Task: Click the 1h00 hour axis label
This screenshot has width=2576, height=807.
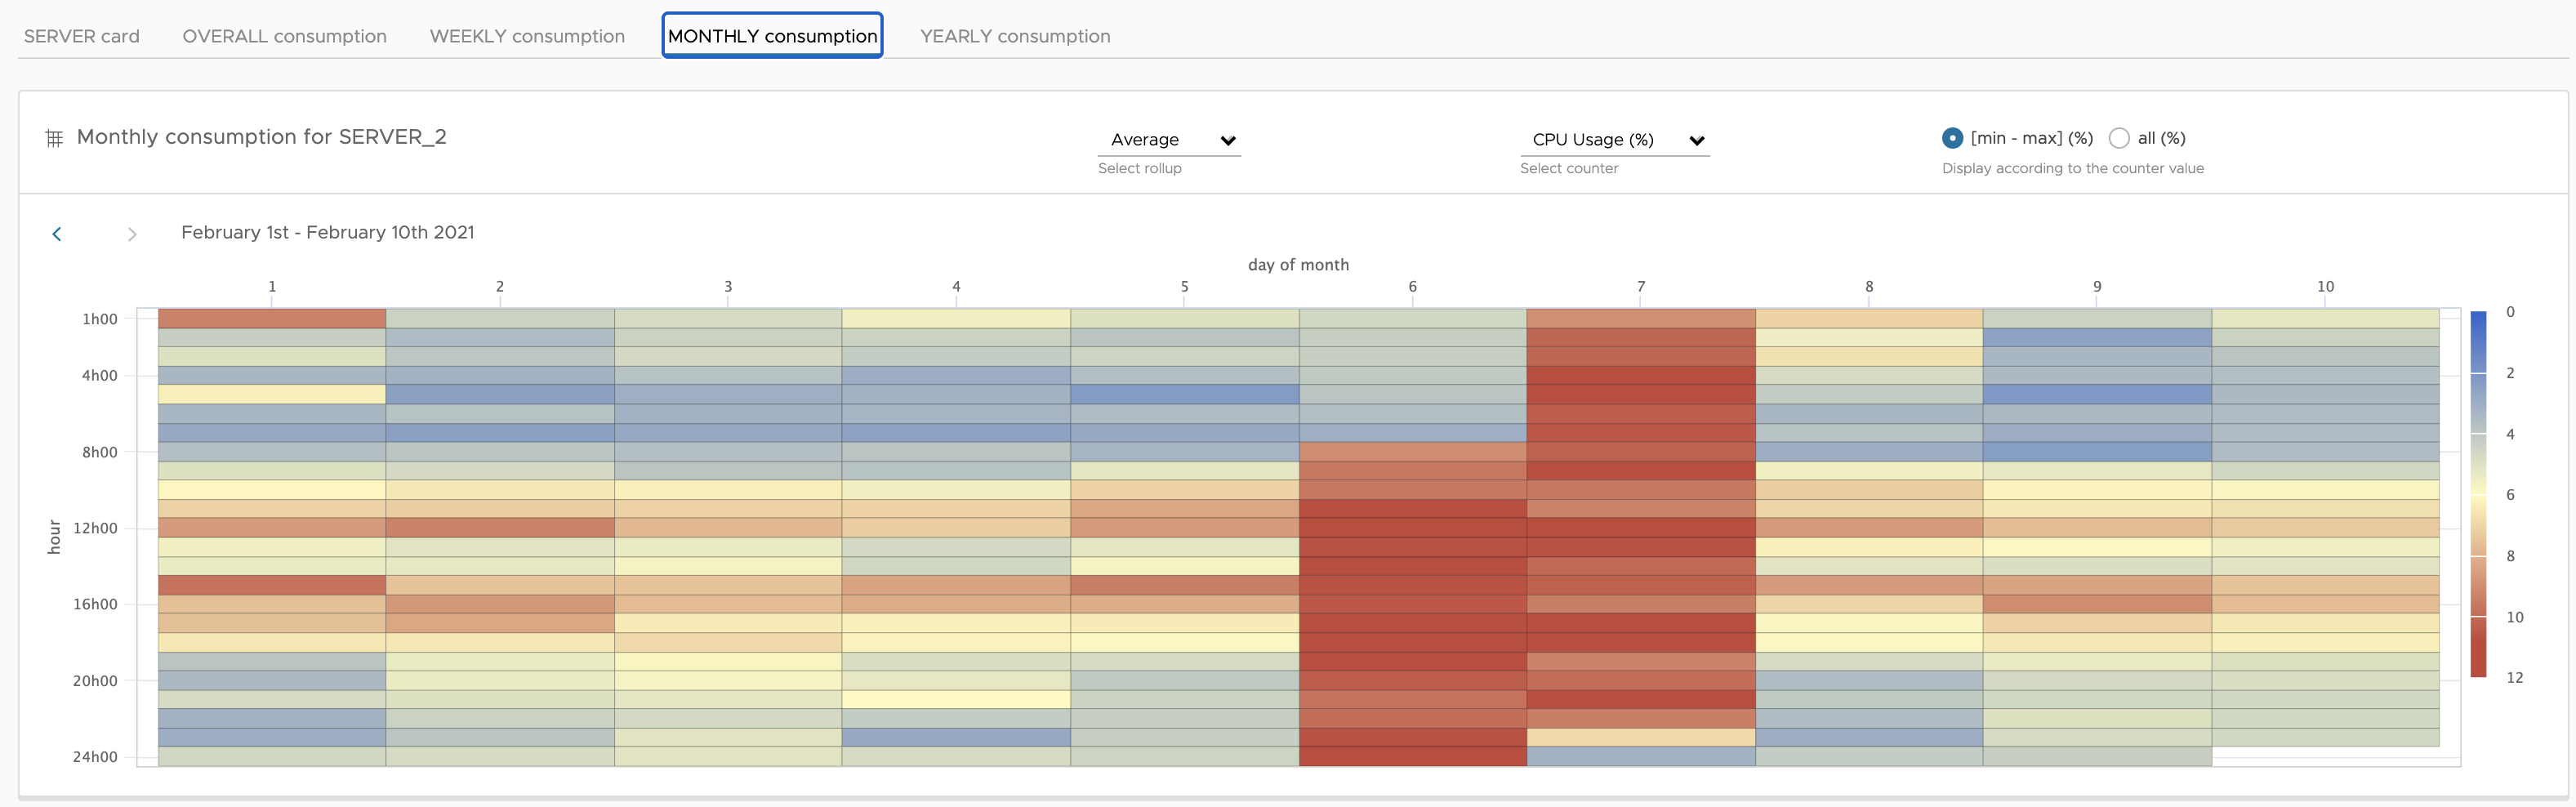Action: coord(100,319)
